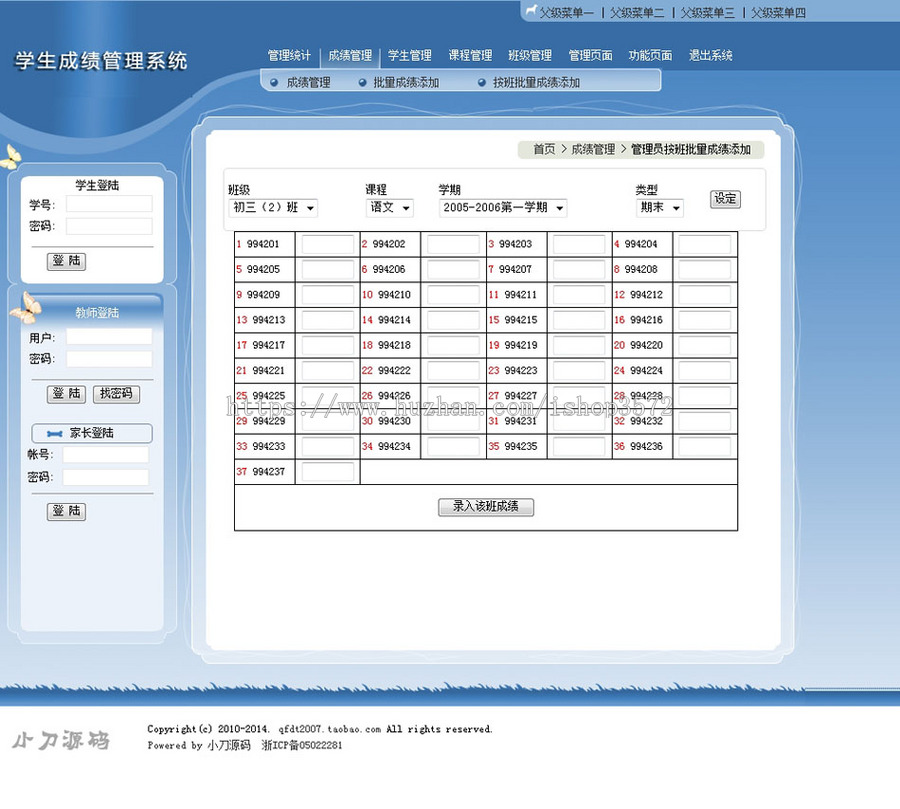The width and height of the screenshot is (900, 809).
Task: Open the 课程 dropdown showing 语文
Action: (390, 208)
